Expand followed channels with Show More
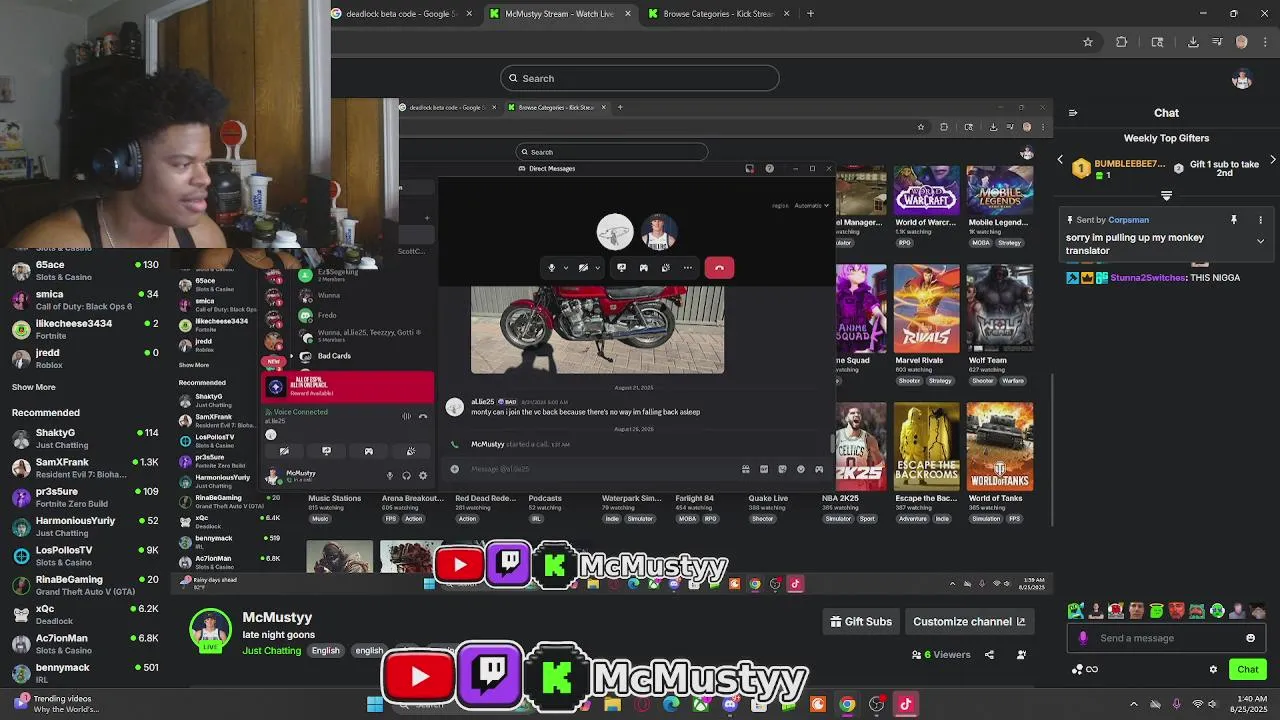 click(33, 387)
